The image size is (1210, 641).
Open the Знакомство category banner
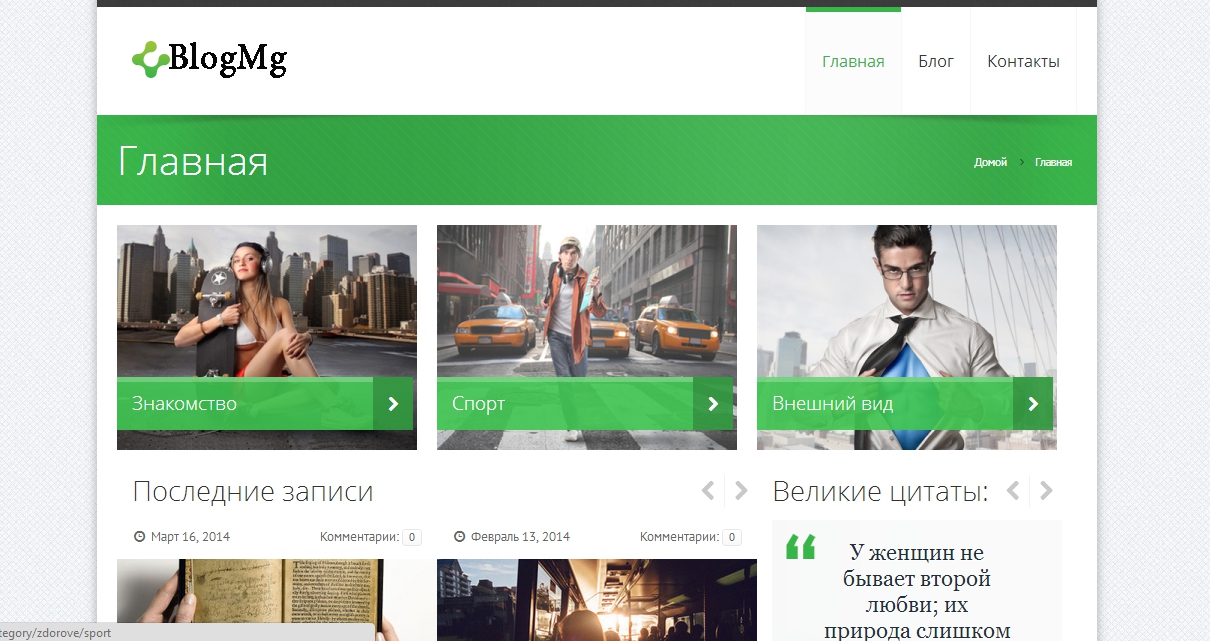click(x=265, y=404)
